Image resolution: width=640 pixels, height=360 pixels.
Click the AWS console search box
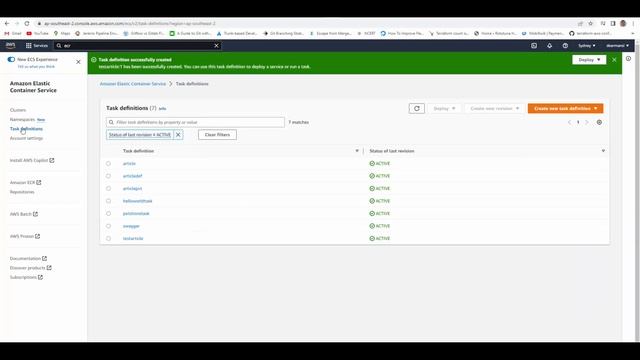137,46
